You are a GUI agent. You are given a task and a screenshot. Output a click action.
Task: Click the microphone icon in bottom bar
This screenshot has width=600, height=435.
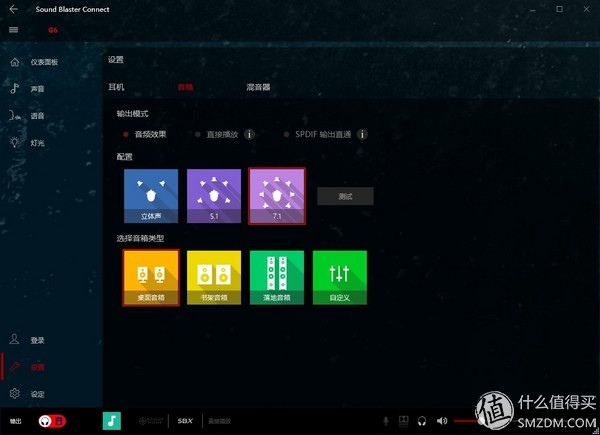point(386,421)
